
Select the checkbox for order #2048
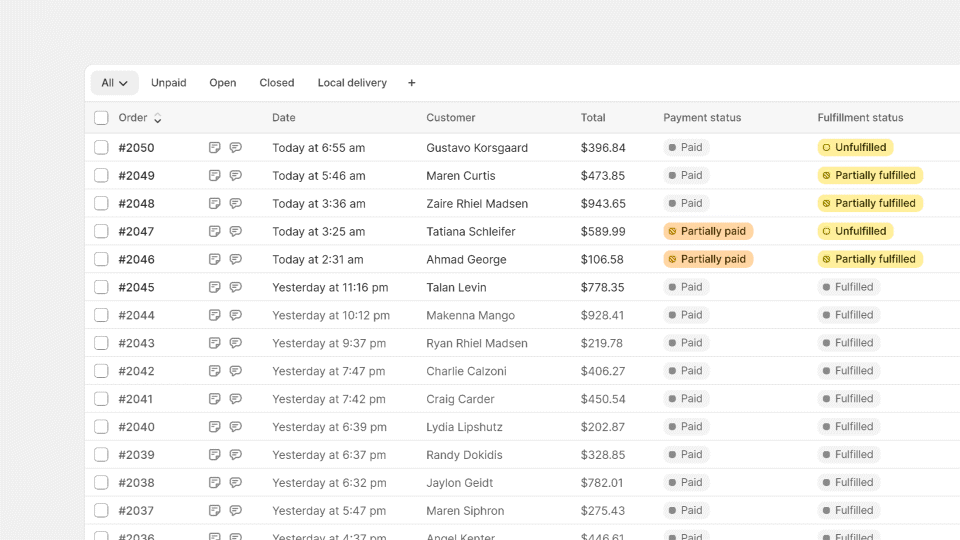pyautogui.click(x=101, y=204)
